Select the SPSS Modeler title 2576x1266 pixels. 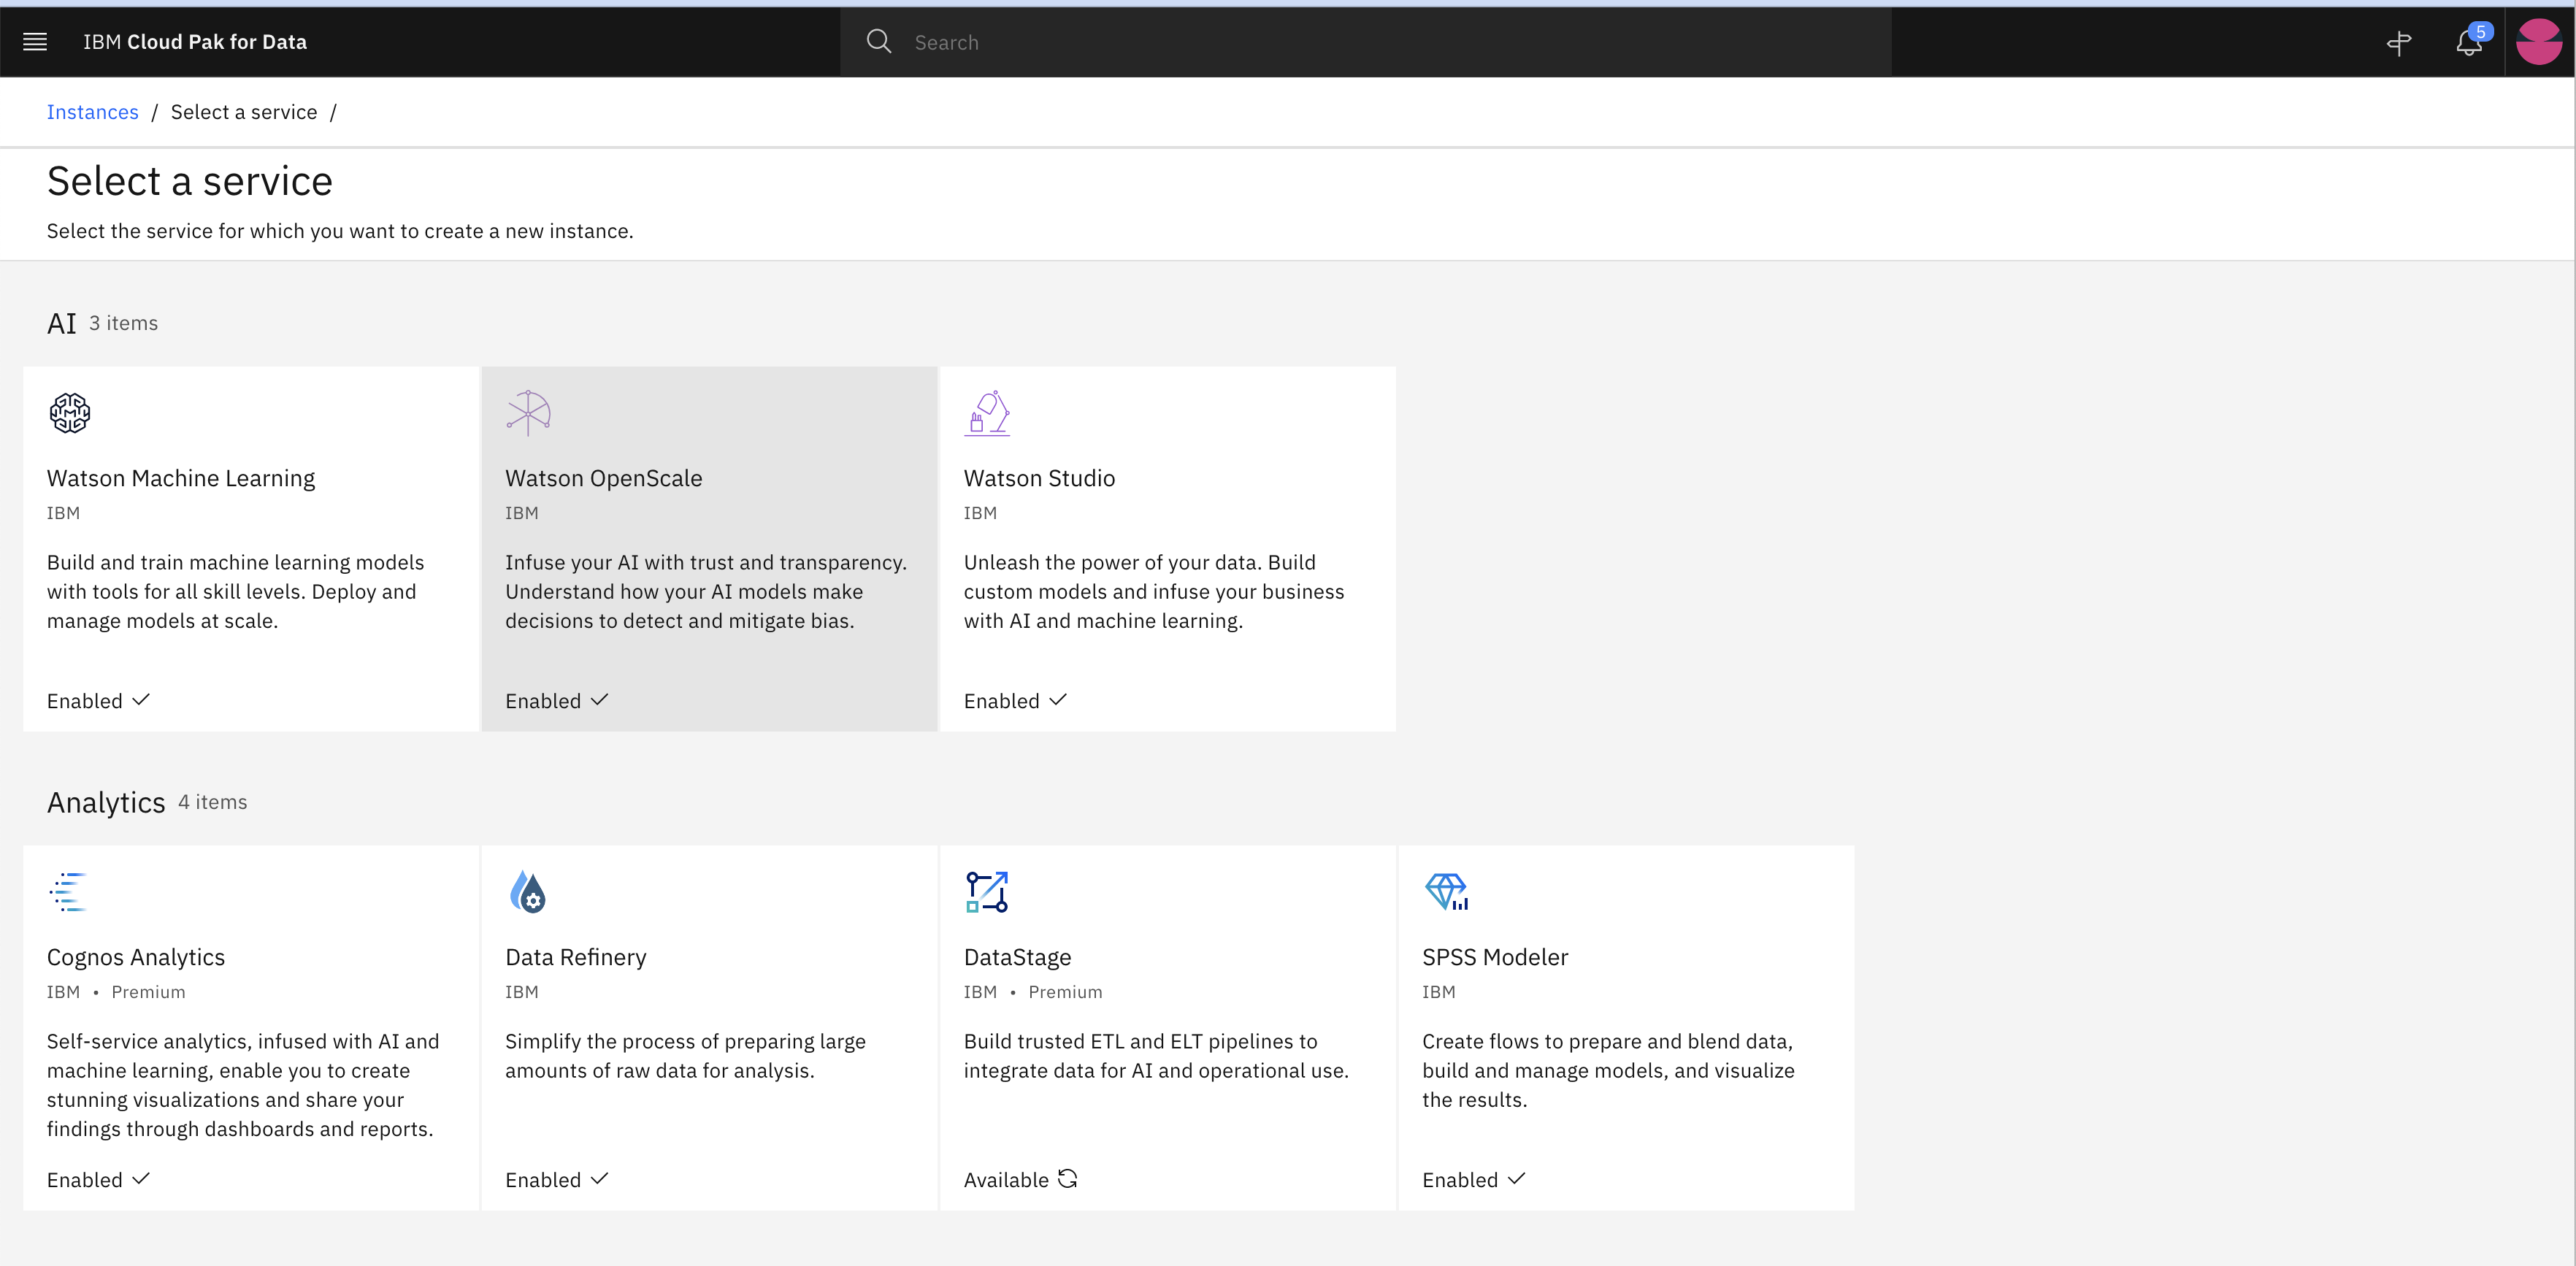click(1495, 957)
